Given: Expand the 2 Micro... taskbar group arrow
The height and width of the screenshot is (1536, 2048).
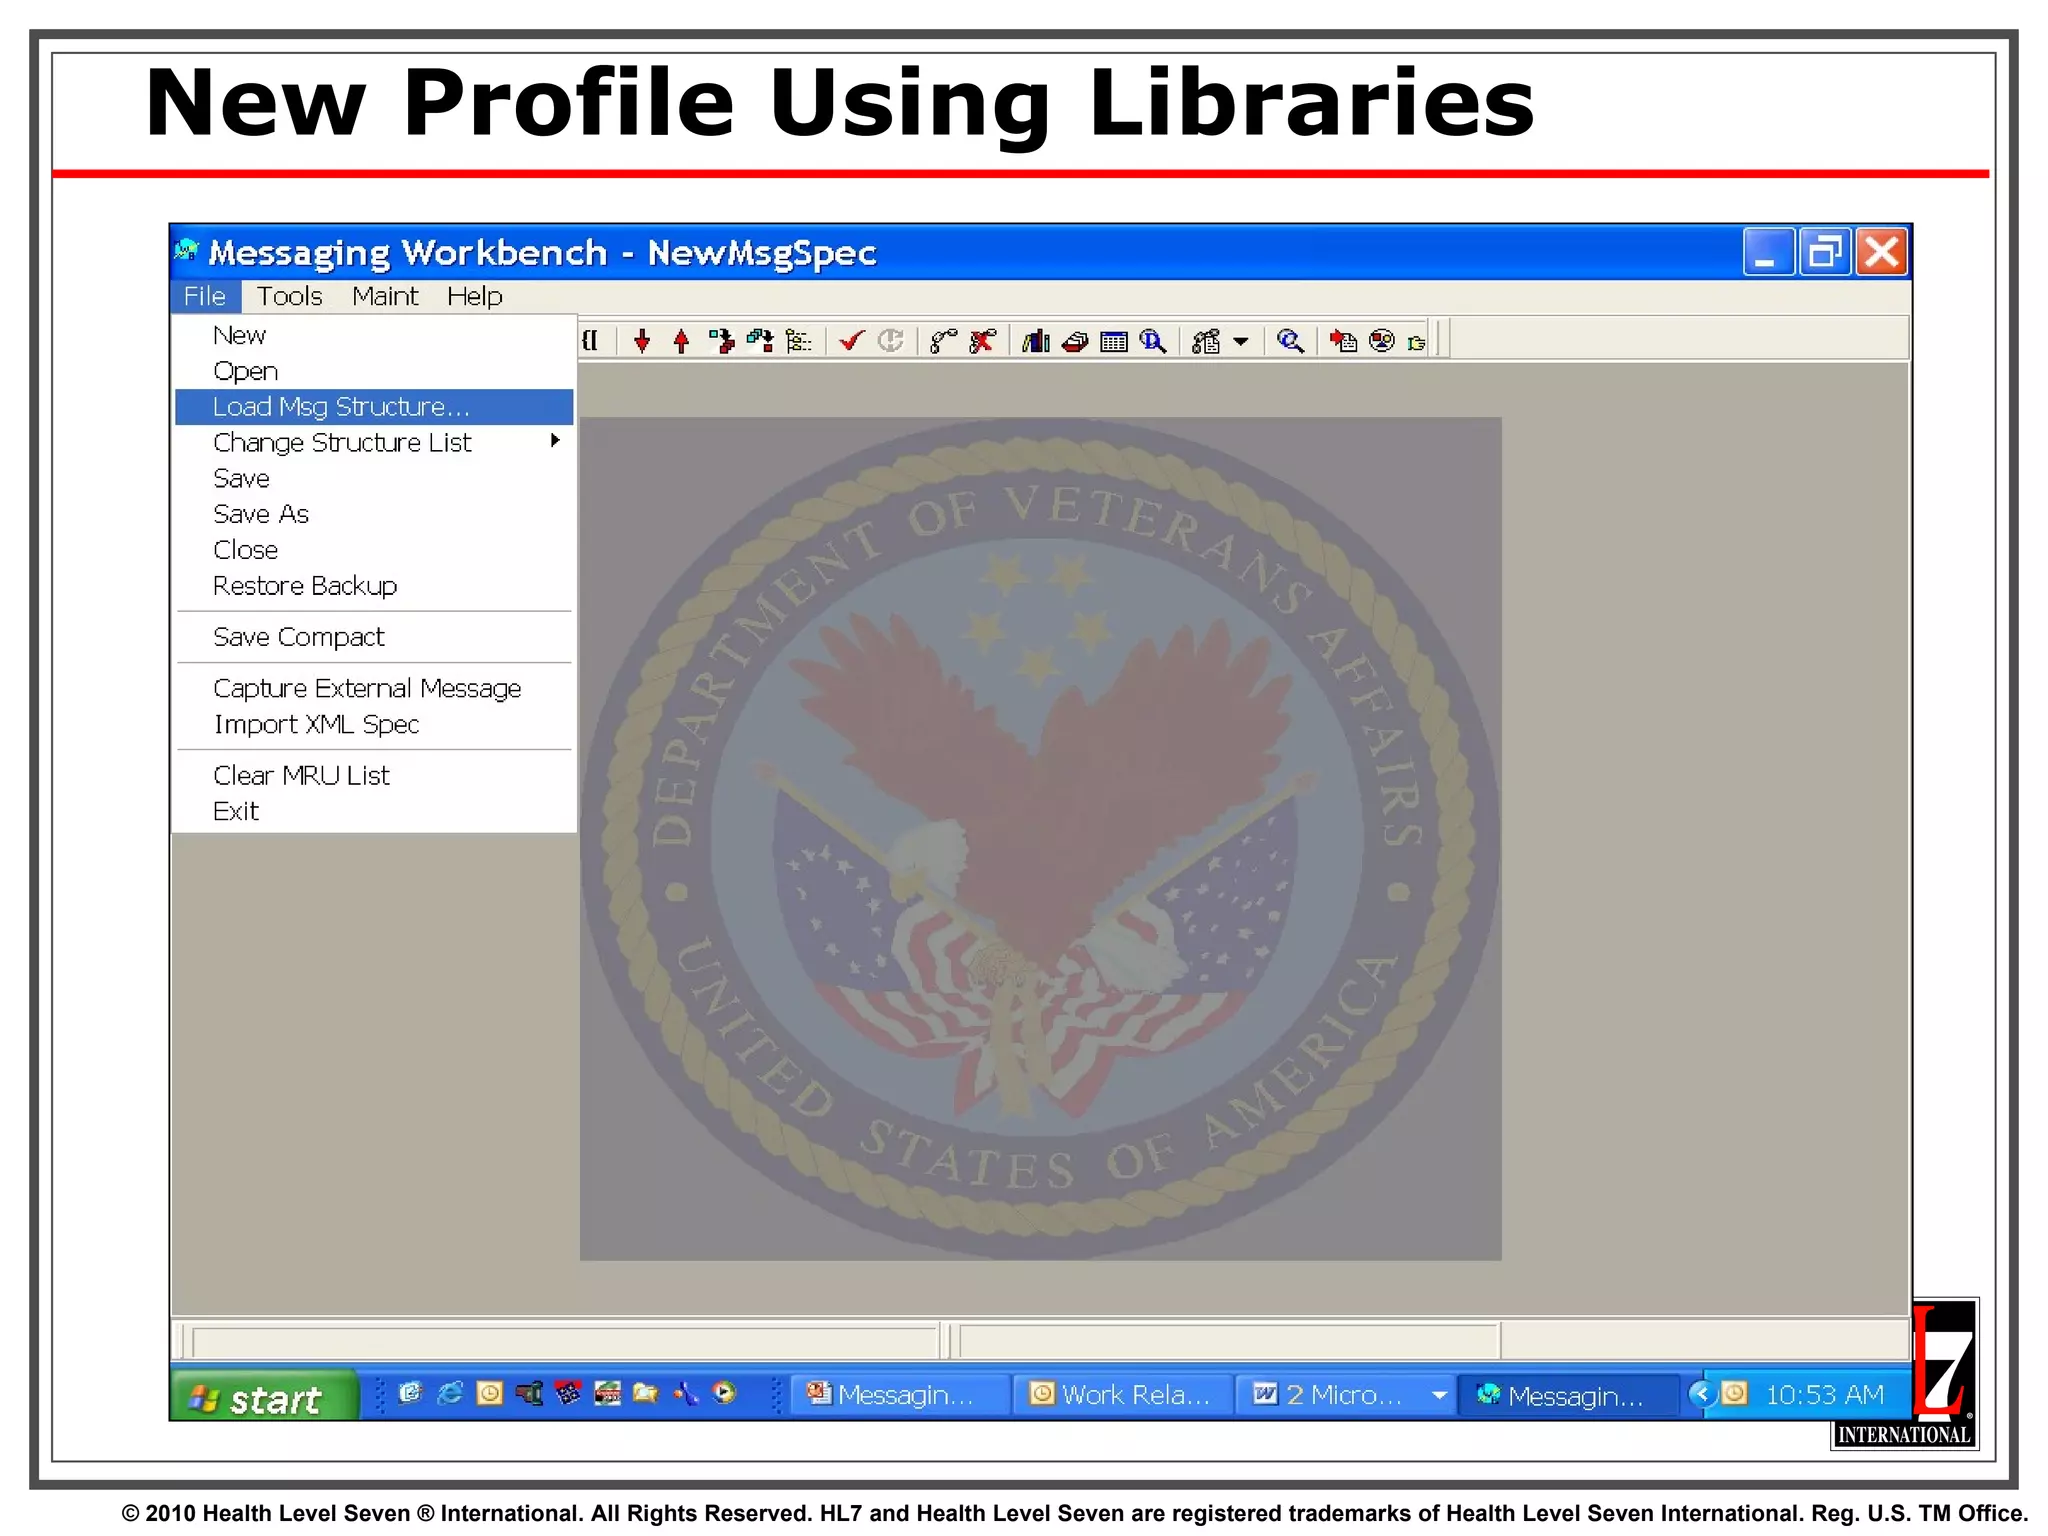Looking at the screenshot, I should tap(1439, 1395).
